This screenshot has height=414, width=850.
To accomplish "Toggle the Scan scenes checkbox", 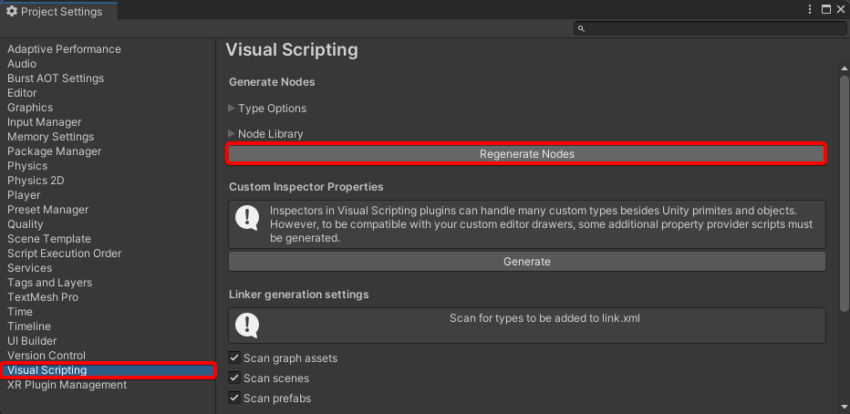I will point(234,378).
